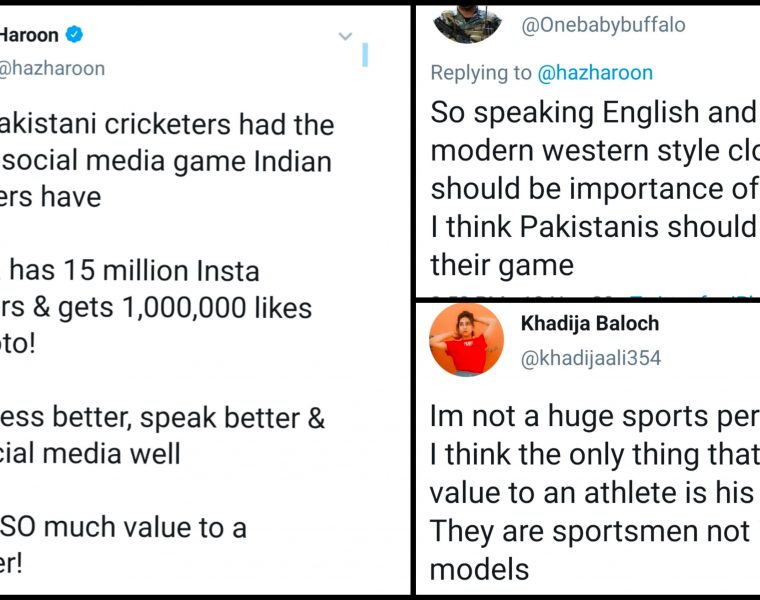Open the tweet options chevron on Haroon's tweet
This screenshot has width=760, height=600.
345,37
